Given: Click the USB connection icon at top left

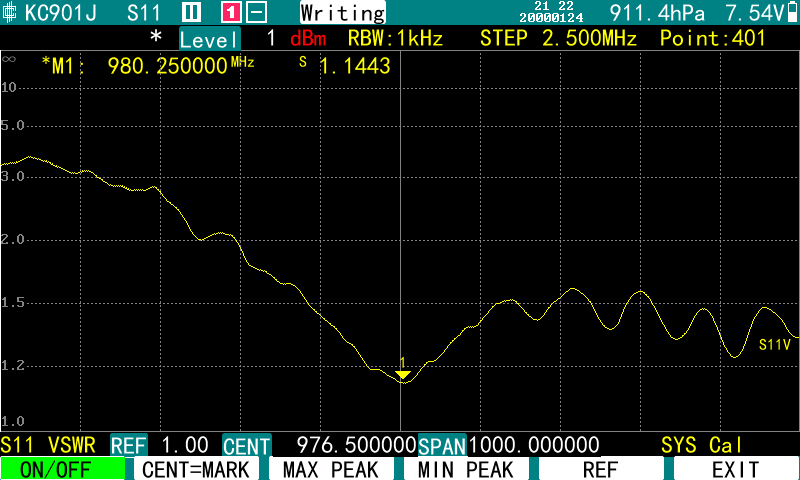Looking at the screenshot, I should [x=11, y=13].
